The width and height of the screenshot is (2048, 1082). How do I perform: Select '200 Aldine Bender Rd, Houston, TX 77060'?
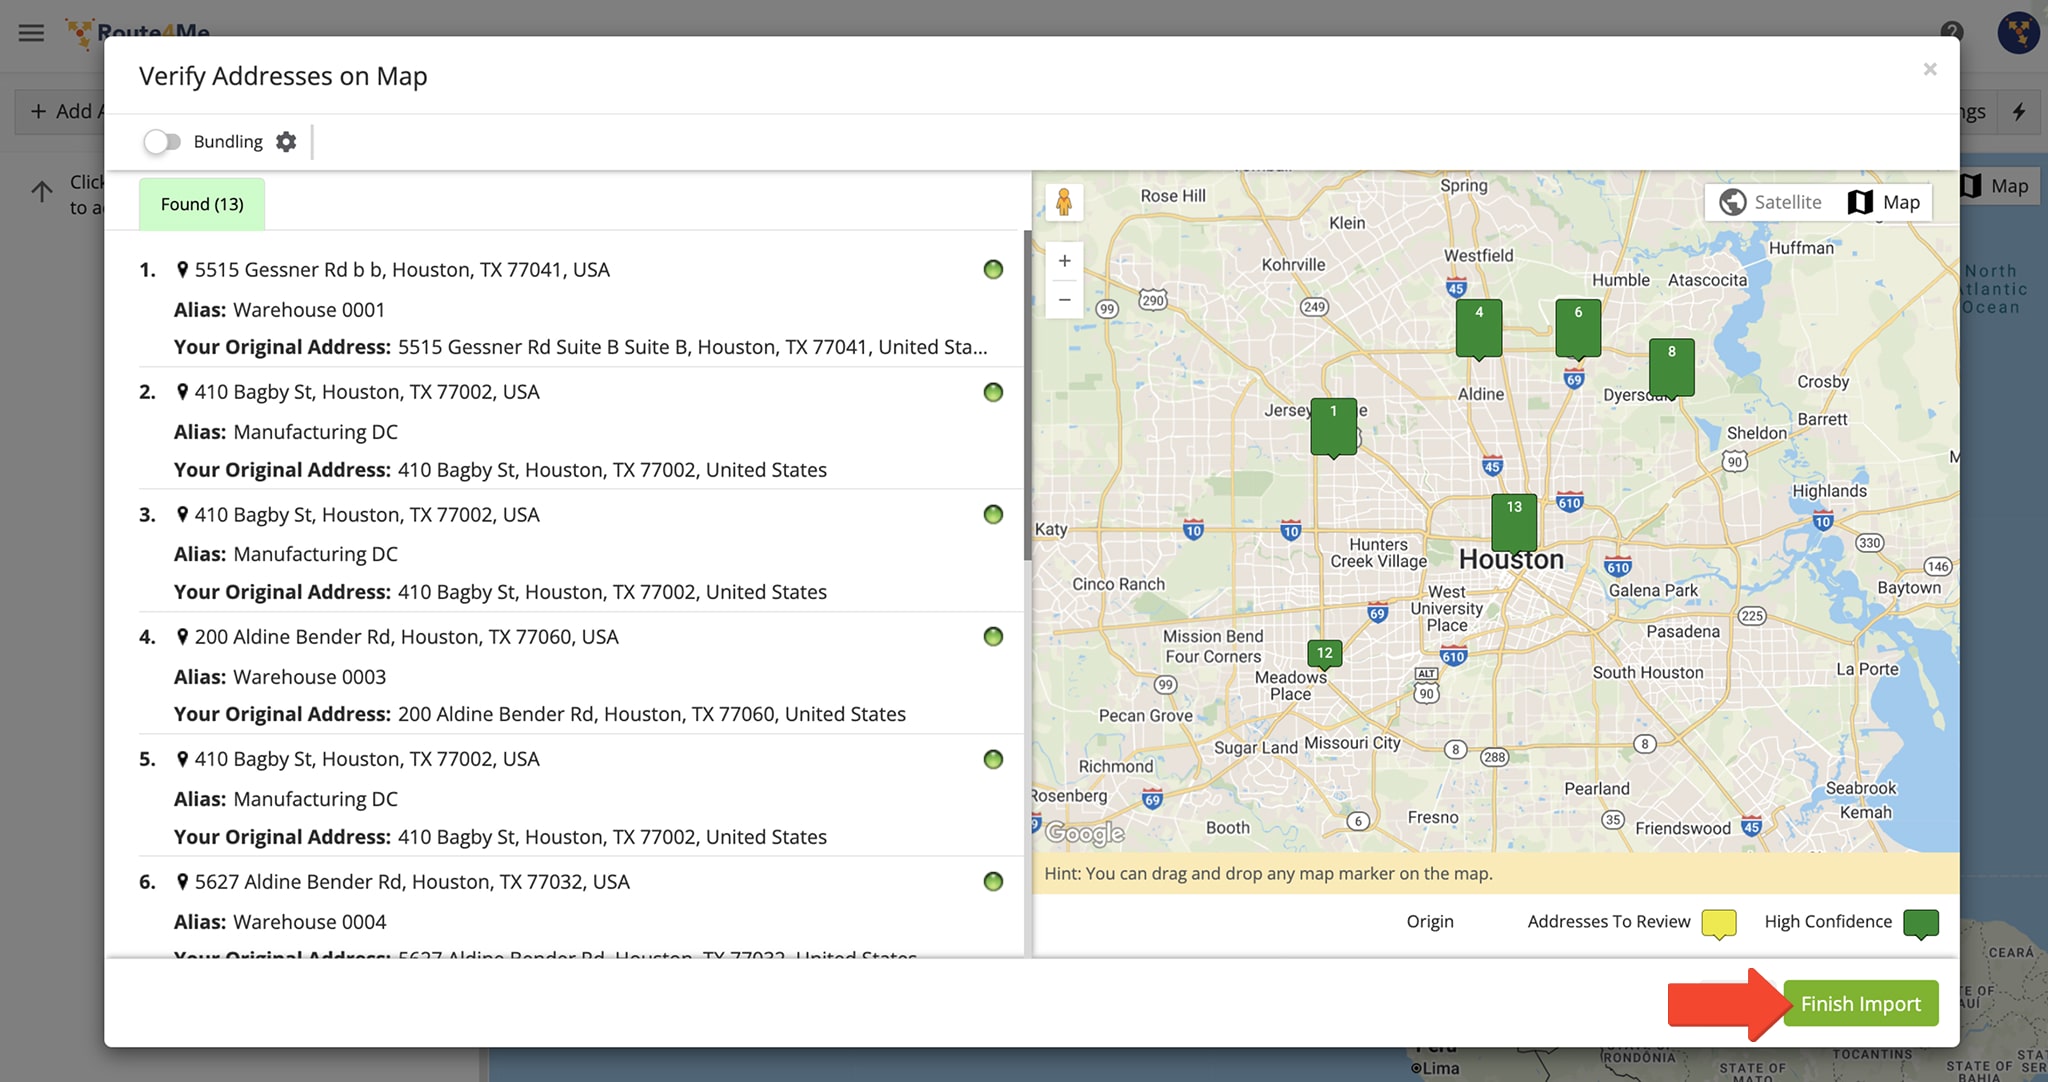[x=407, y=637]
